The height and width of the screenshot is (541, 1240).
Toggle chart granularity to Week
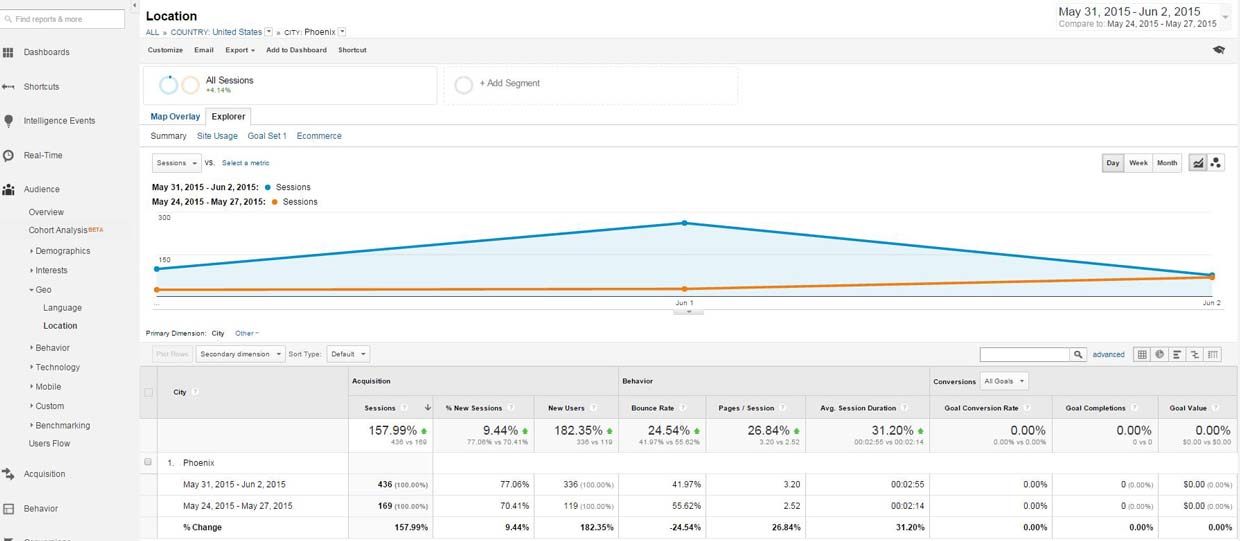(x=1138, y=163)
